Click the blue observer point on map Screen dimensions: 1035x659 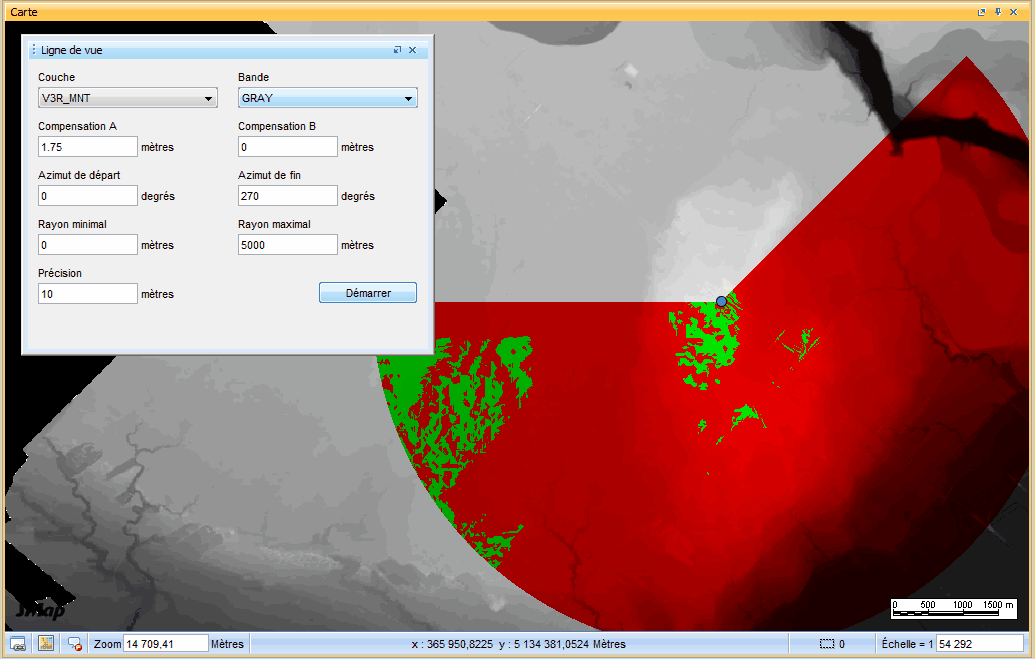721,301
